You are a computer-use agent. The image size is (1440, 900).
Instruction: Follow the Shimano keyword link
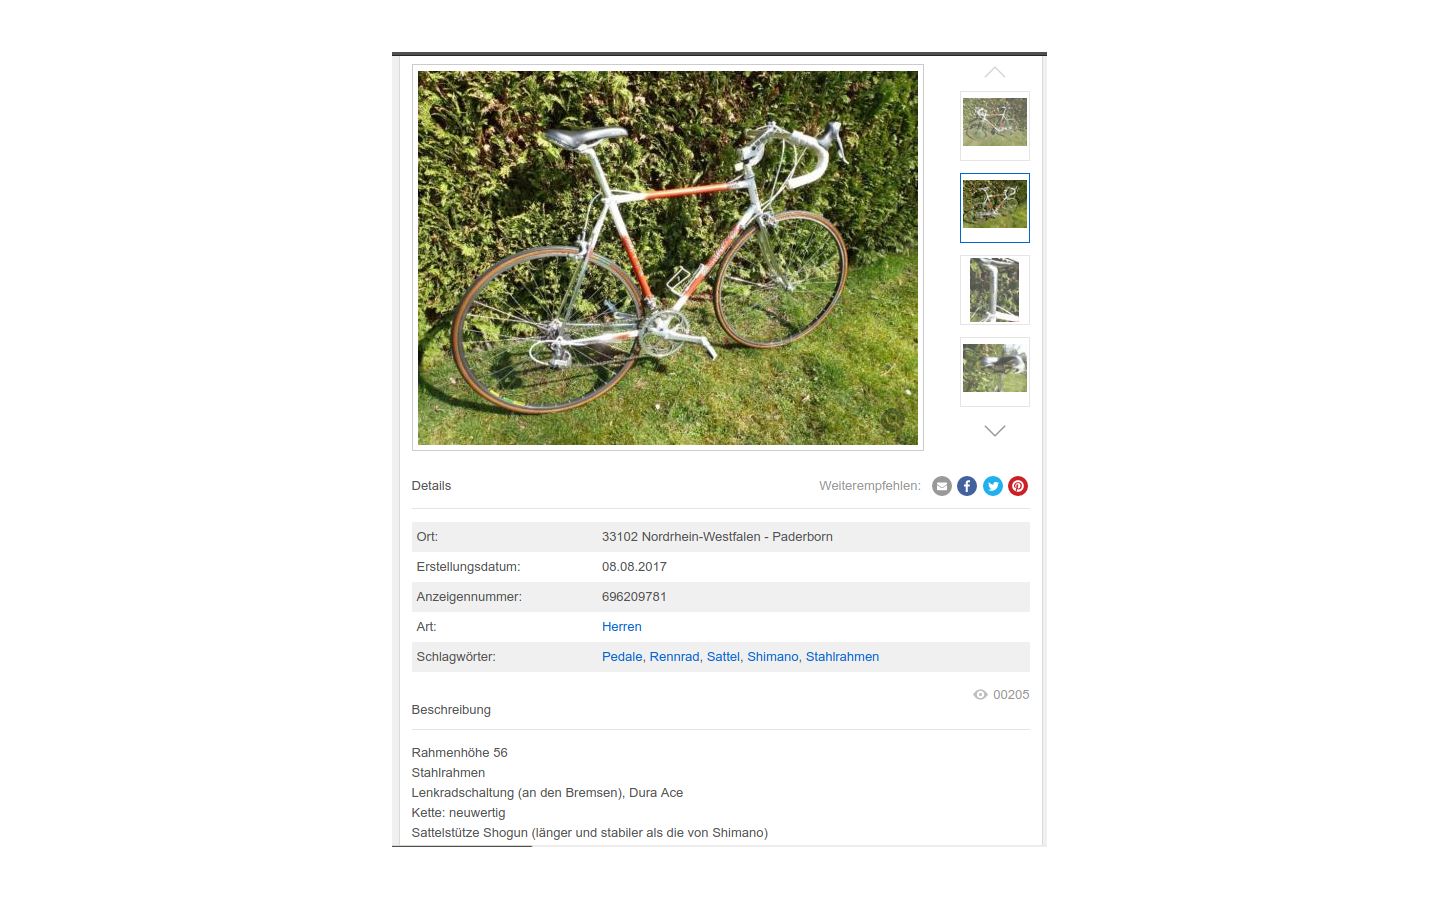(x=773, y=657)
